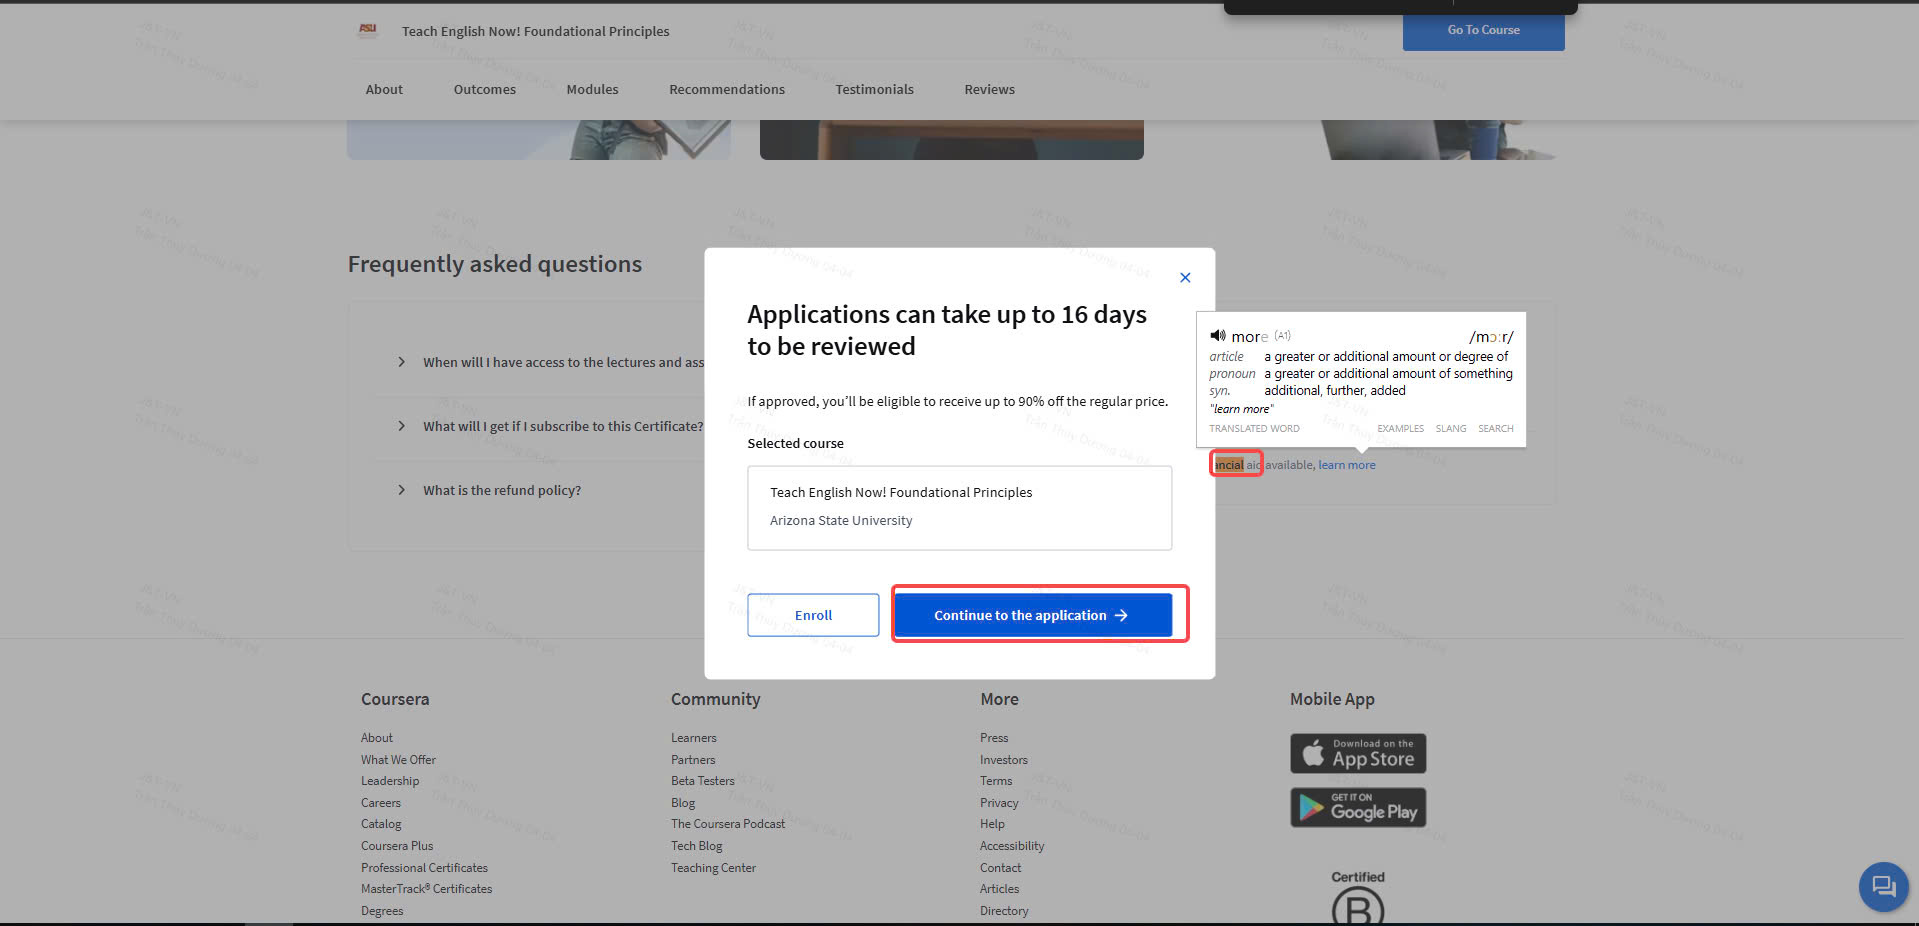Click Continue to the application button
Viewport: 1919px width, 926px height.
point(1032,615)
